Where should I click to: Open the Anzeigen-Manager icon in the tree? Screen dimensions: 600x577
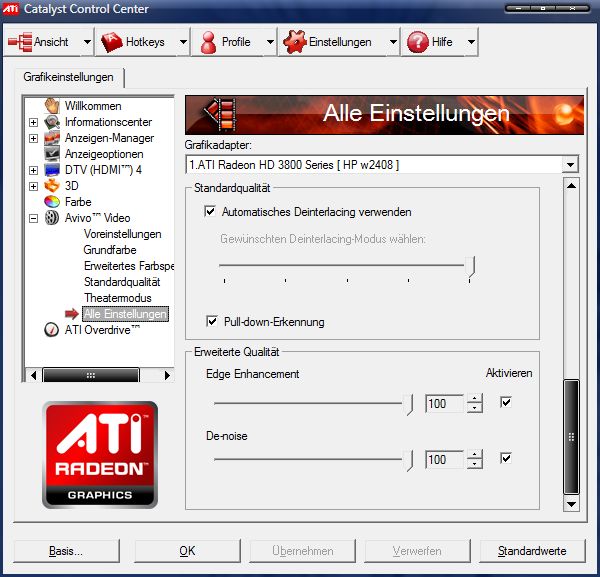pyautogui.click(x=52, y=138)
